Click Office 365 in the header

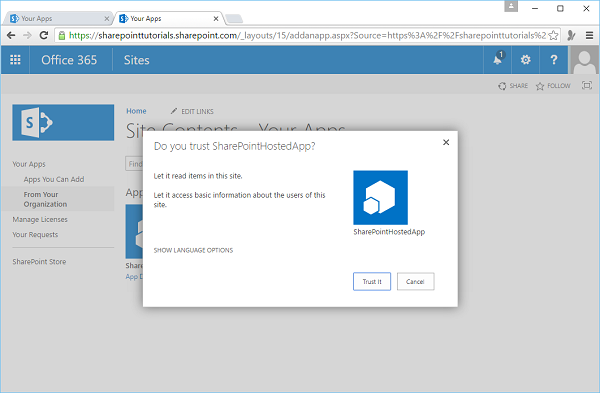coord(69,60)
